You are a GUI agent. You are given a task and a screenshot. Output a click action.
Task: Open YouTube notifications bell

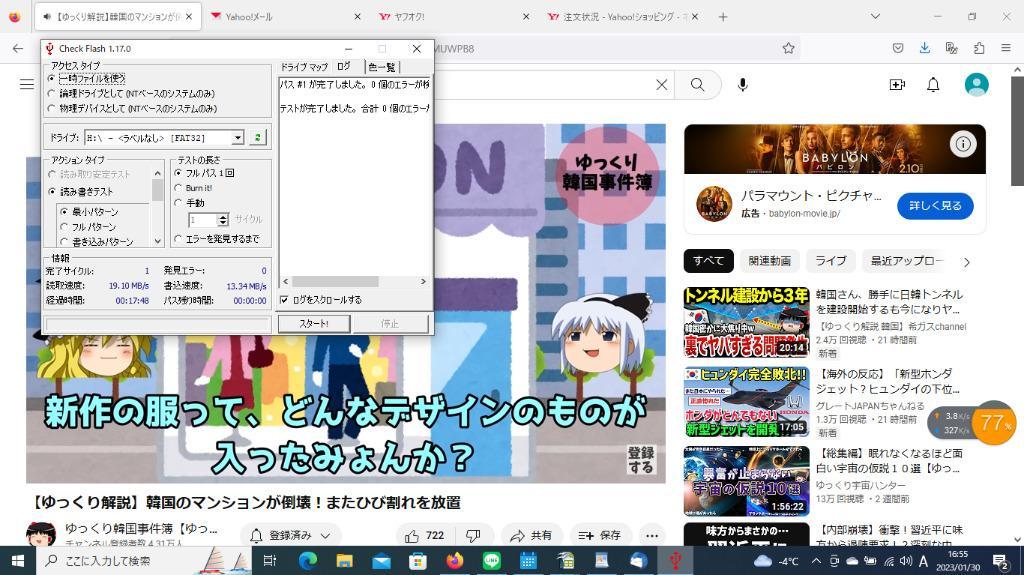[933, 85]
